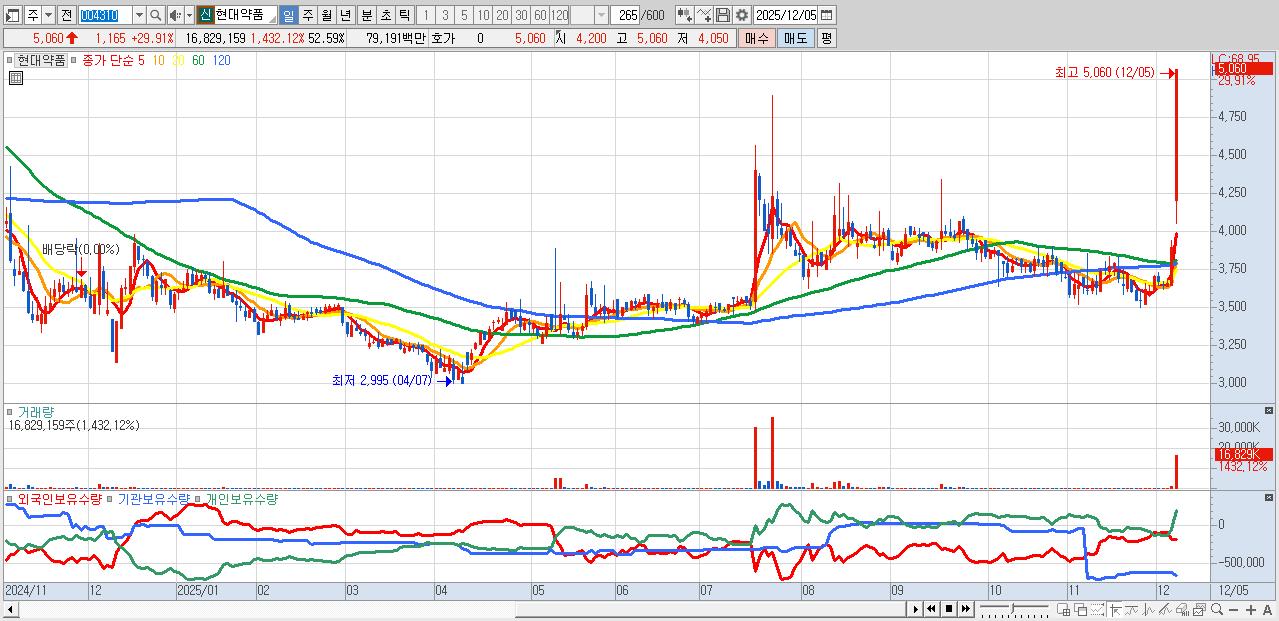Click the speaker sound icon
Screen dimensions: 1279x621
click(175, 15)
